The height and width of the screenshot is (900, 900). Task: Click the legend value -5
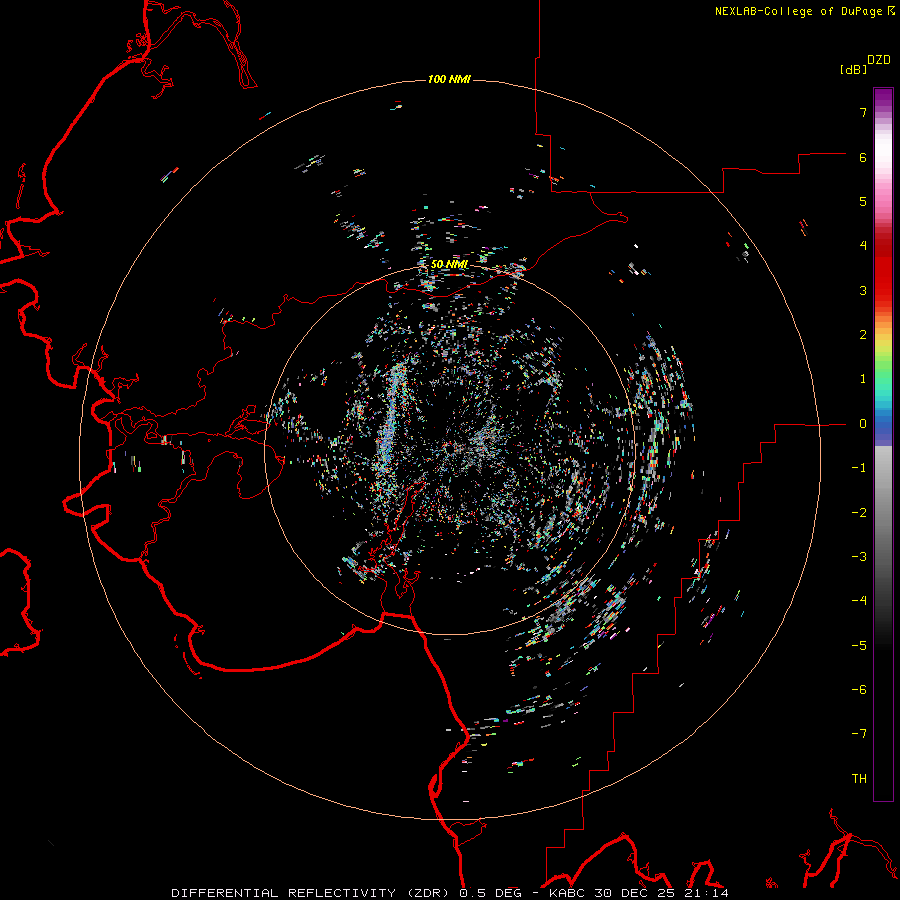tap(859, 646)
